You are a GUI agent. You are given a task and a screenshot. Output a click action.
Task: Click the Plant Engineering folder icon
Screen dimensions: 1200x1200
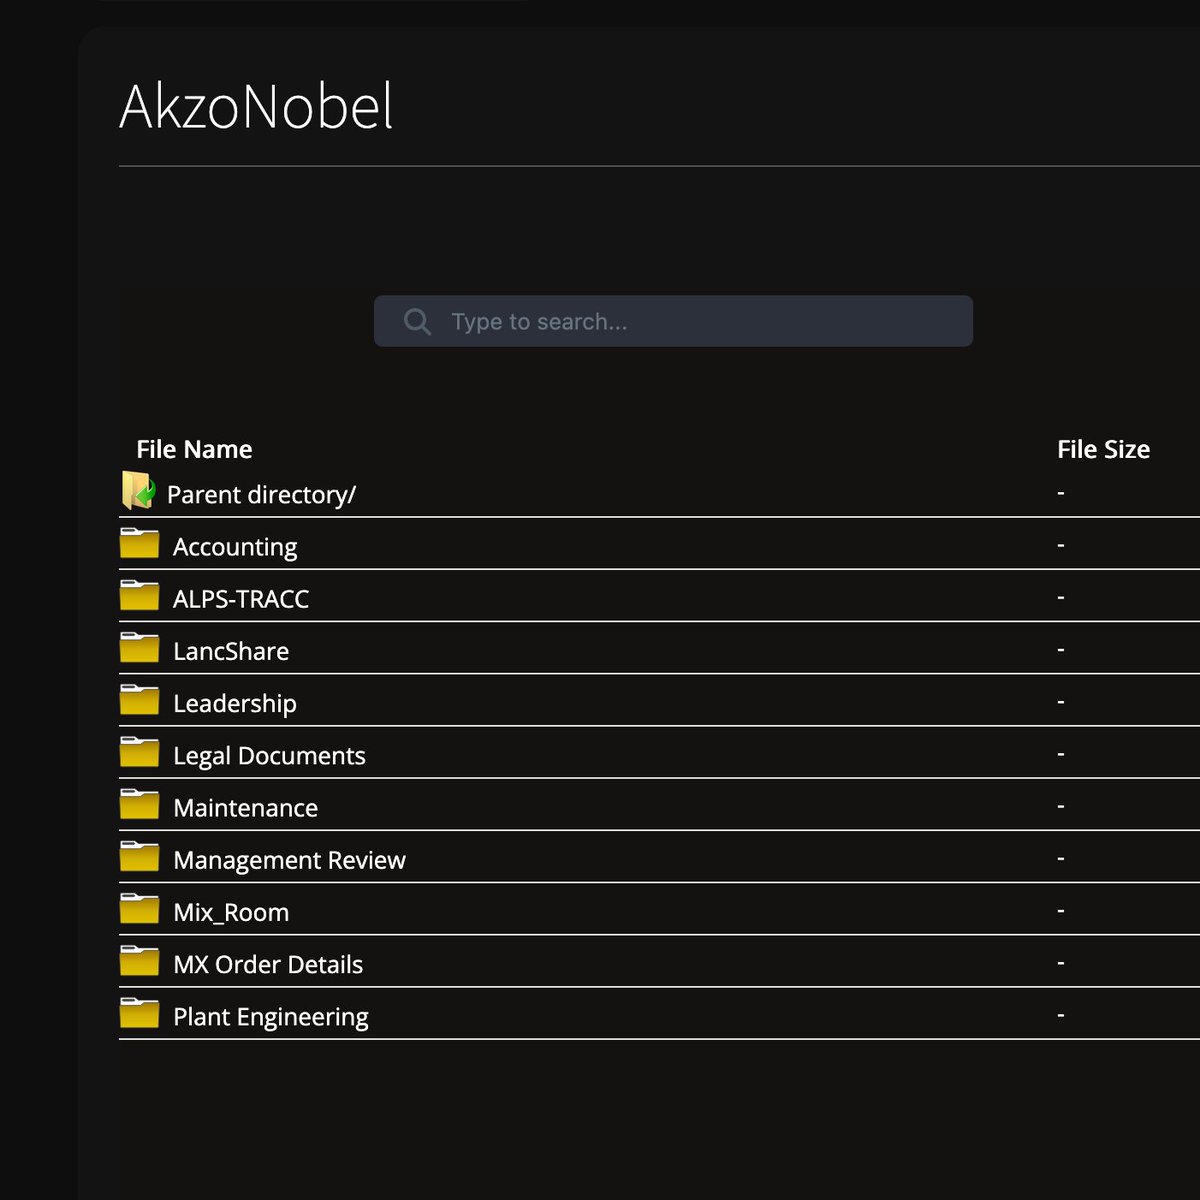point(139,1013)
